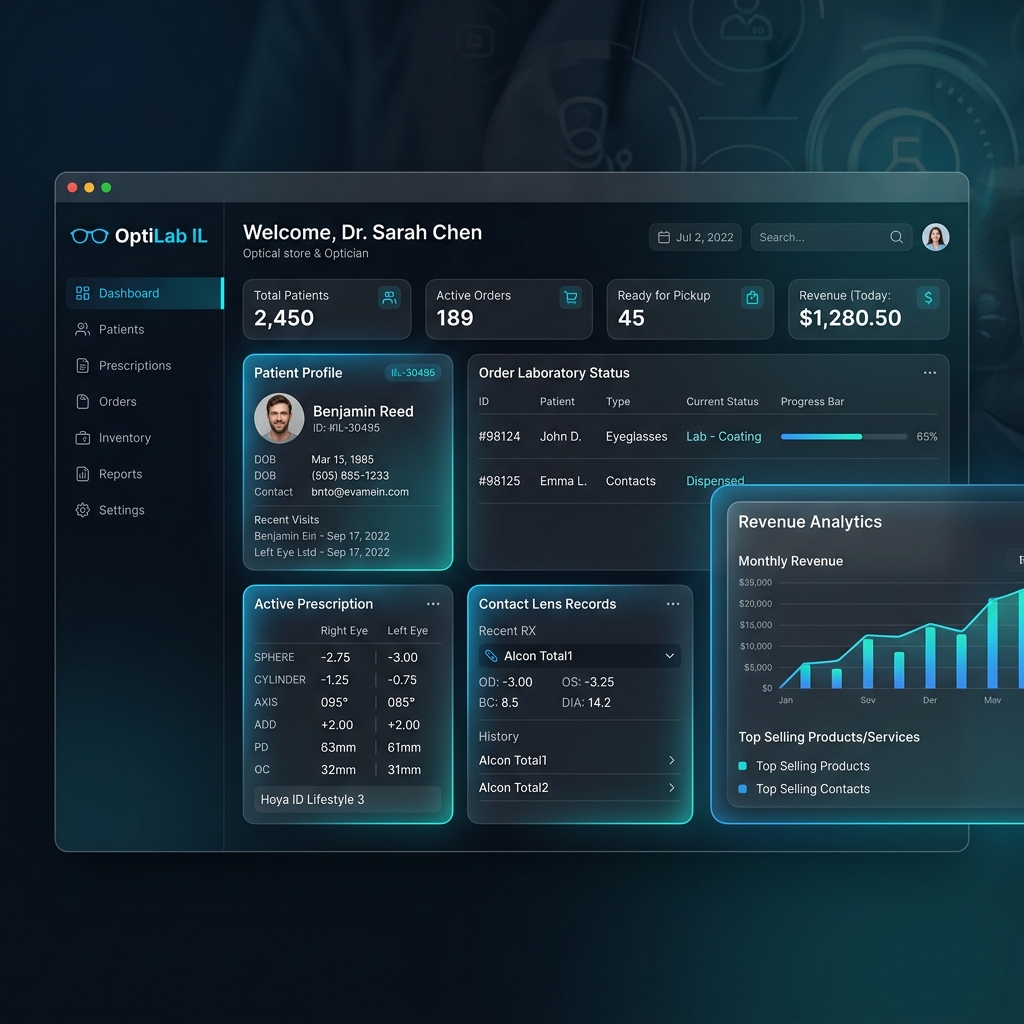
Task: Click the Active Orders cart icon
Action: pos(571,298)
